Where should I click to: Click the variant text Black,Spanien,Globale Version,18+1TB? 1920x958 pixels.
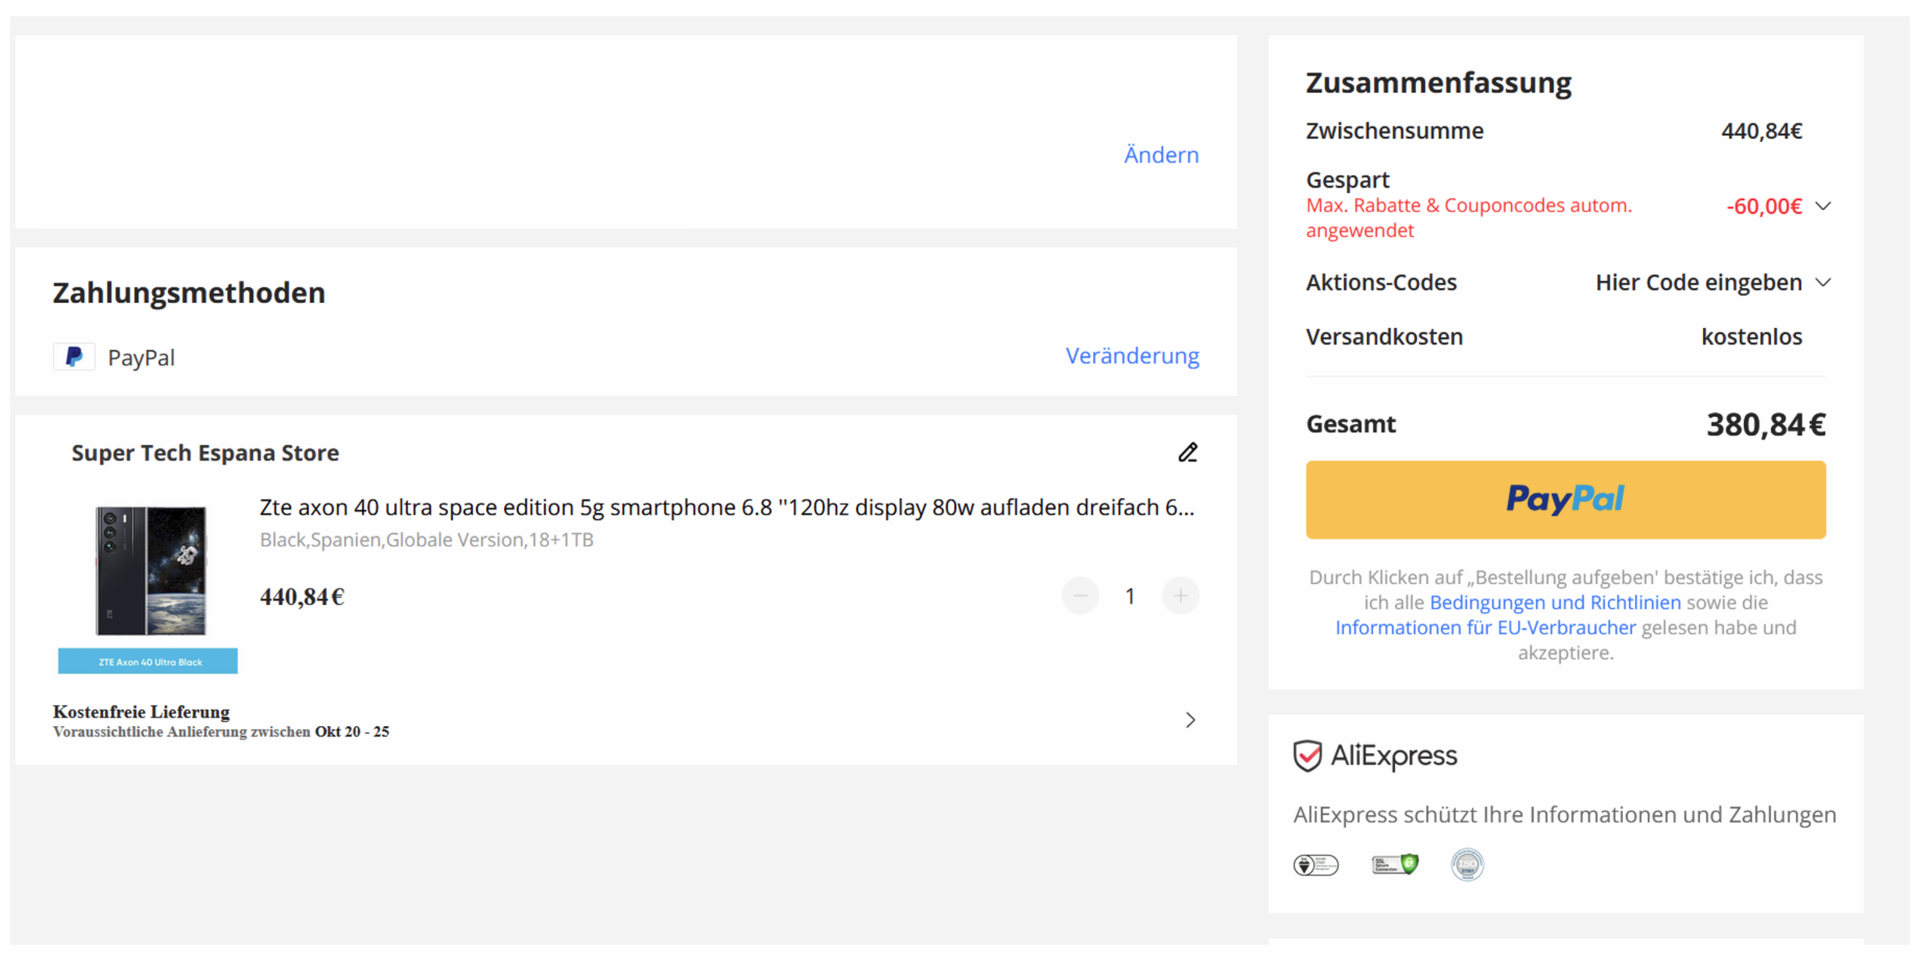427,540
